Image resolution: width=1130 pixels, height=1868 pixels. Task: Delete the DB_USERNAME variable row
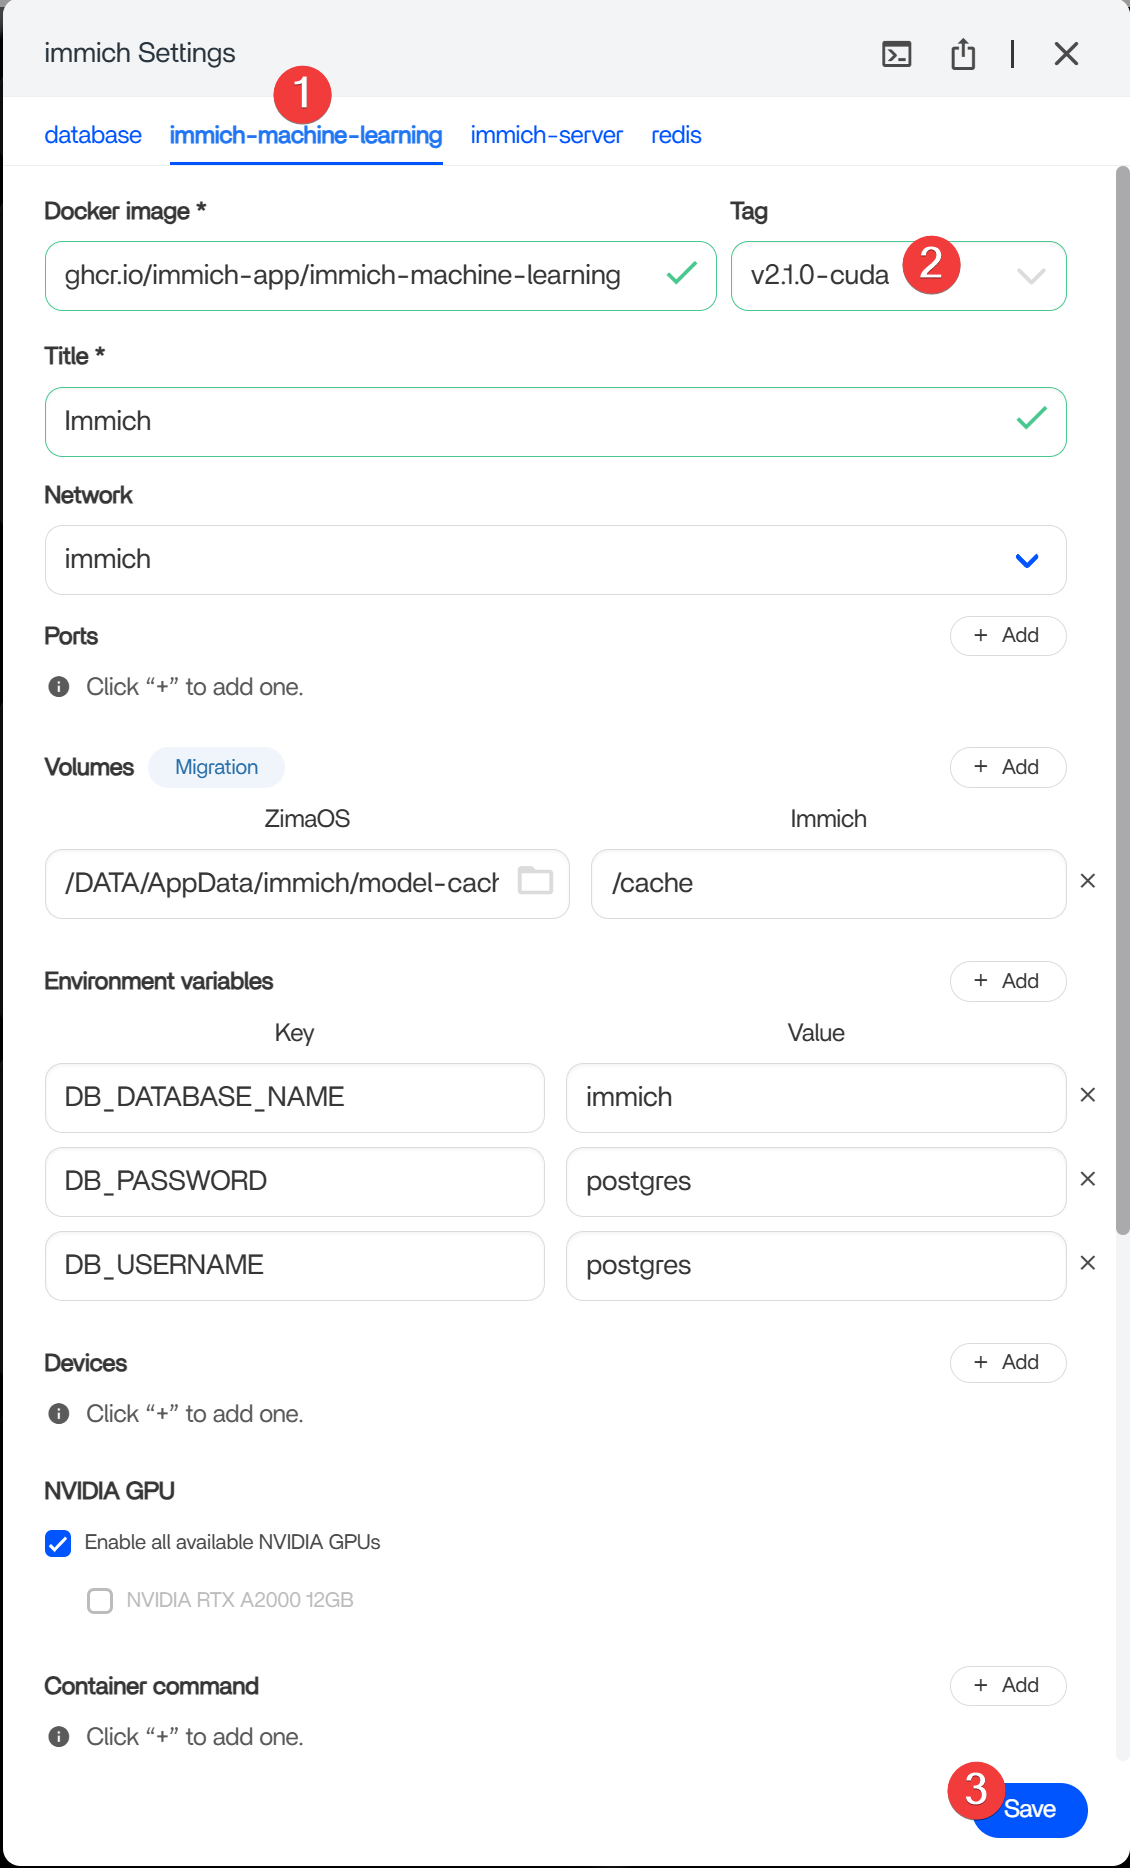tap(1088, 1263)
